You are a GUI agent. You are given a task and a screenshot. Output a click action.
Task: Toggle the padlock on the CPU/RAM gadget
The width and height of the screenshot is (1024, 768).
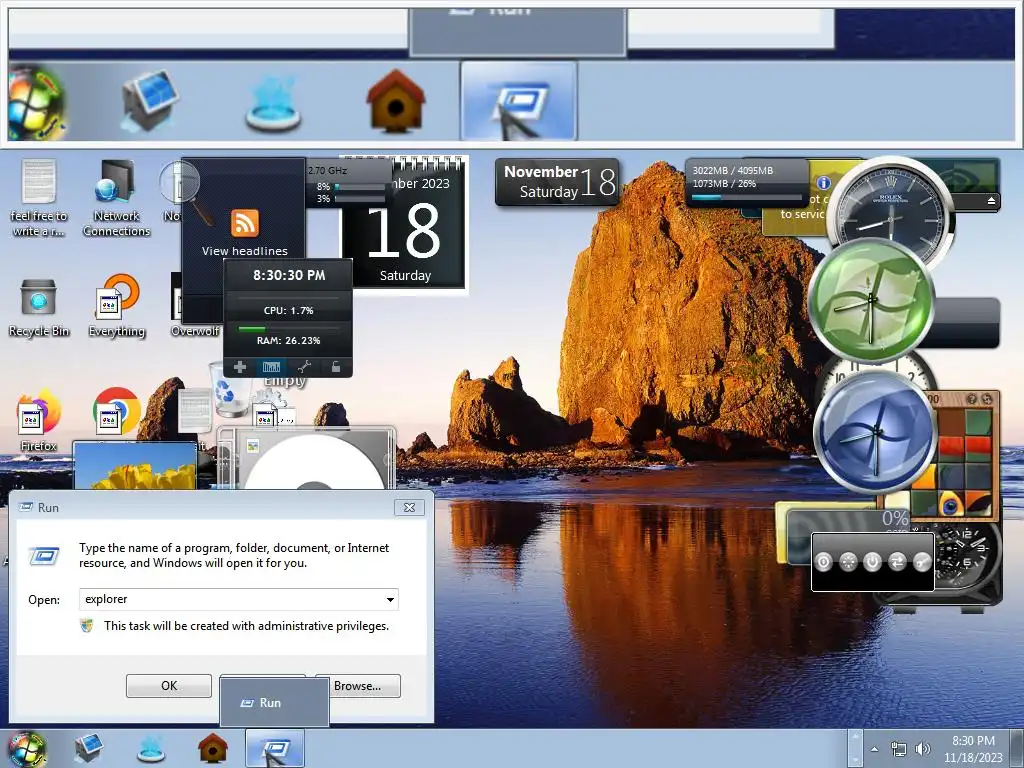pos(336,367)
